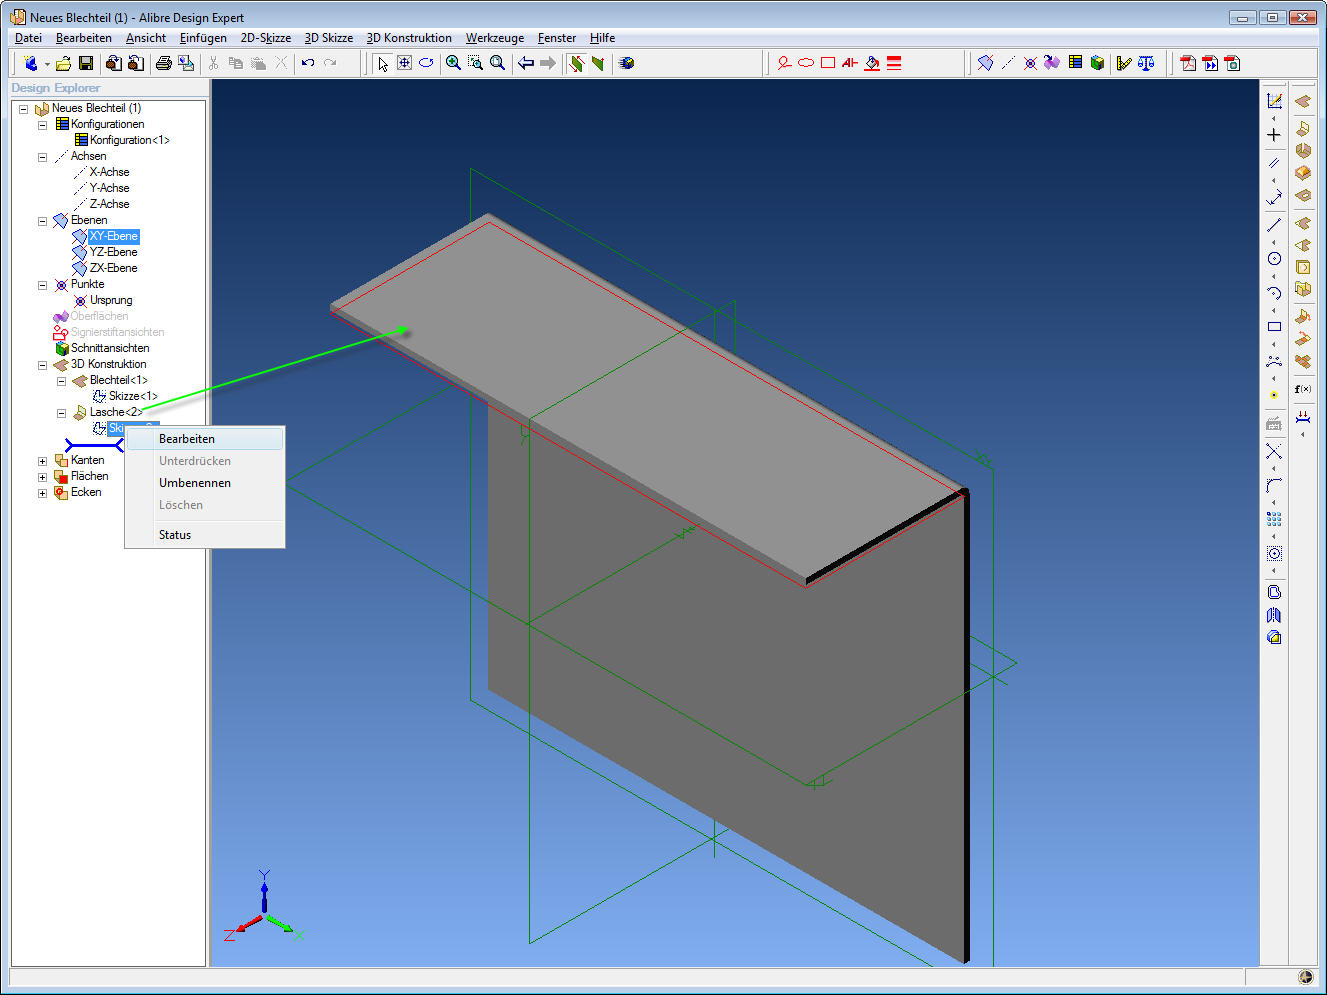The width and height of the screenshot is (1327, 995).
Task: Click the red rectangle annotation icon
Action: point(828,63)
